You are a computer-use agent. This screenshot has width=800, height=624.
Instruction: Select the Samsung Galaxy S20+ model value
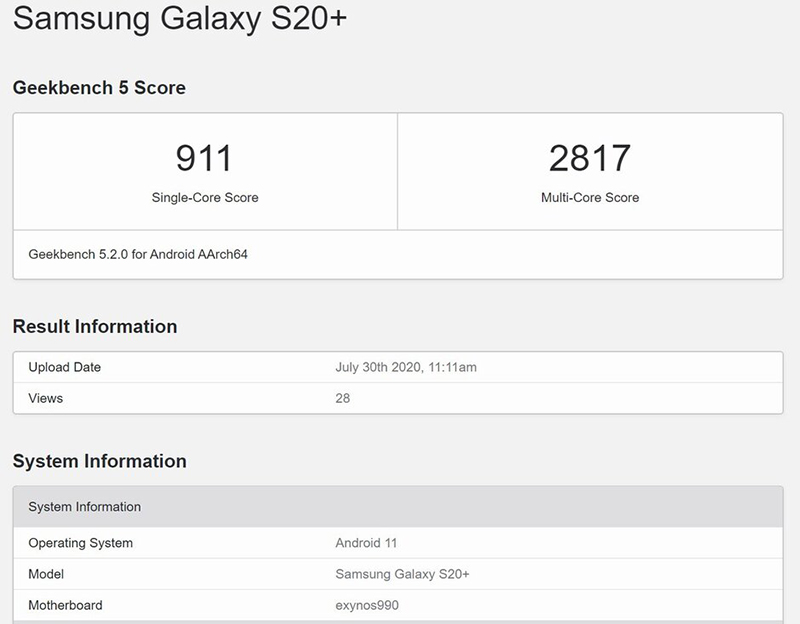[x=403, y=574]
